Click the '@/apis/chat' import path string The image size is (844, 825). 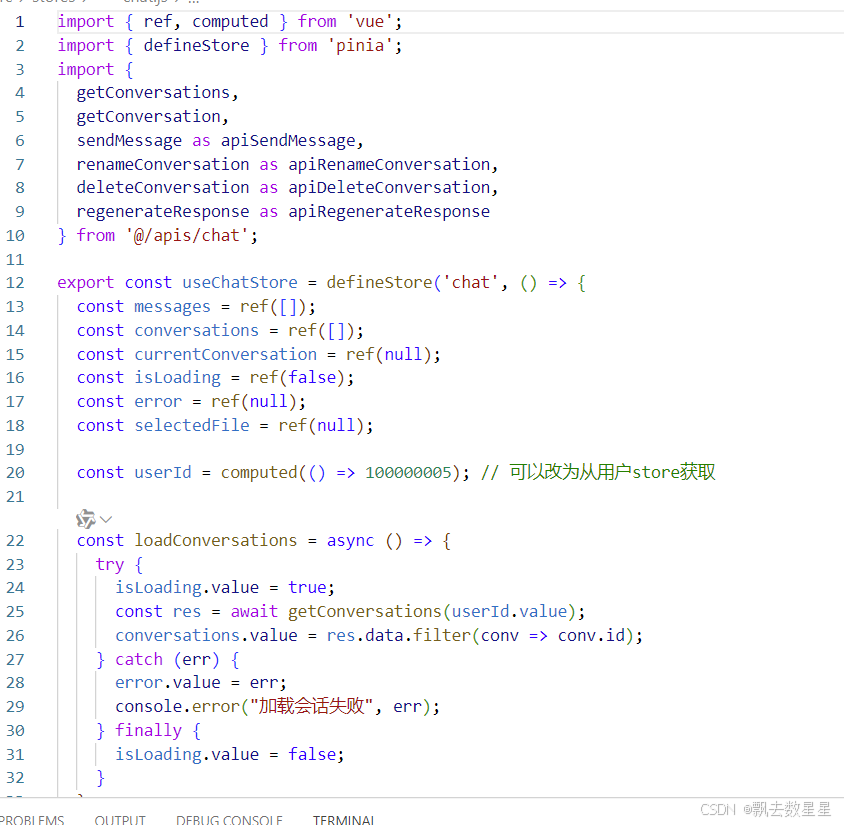coord(187,236)
